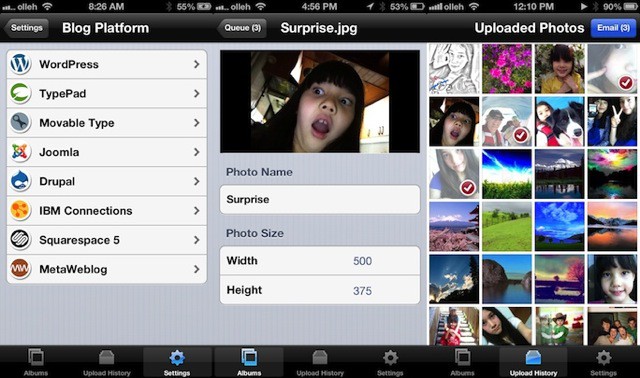Viewport: 640px width, 378px height.
Task: Edit the Photo Name field containing Surprise
Action: coord(320,199)
